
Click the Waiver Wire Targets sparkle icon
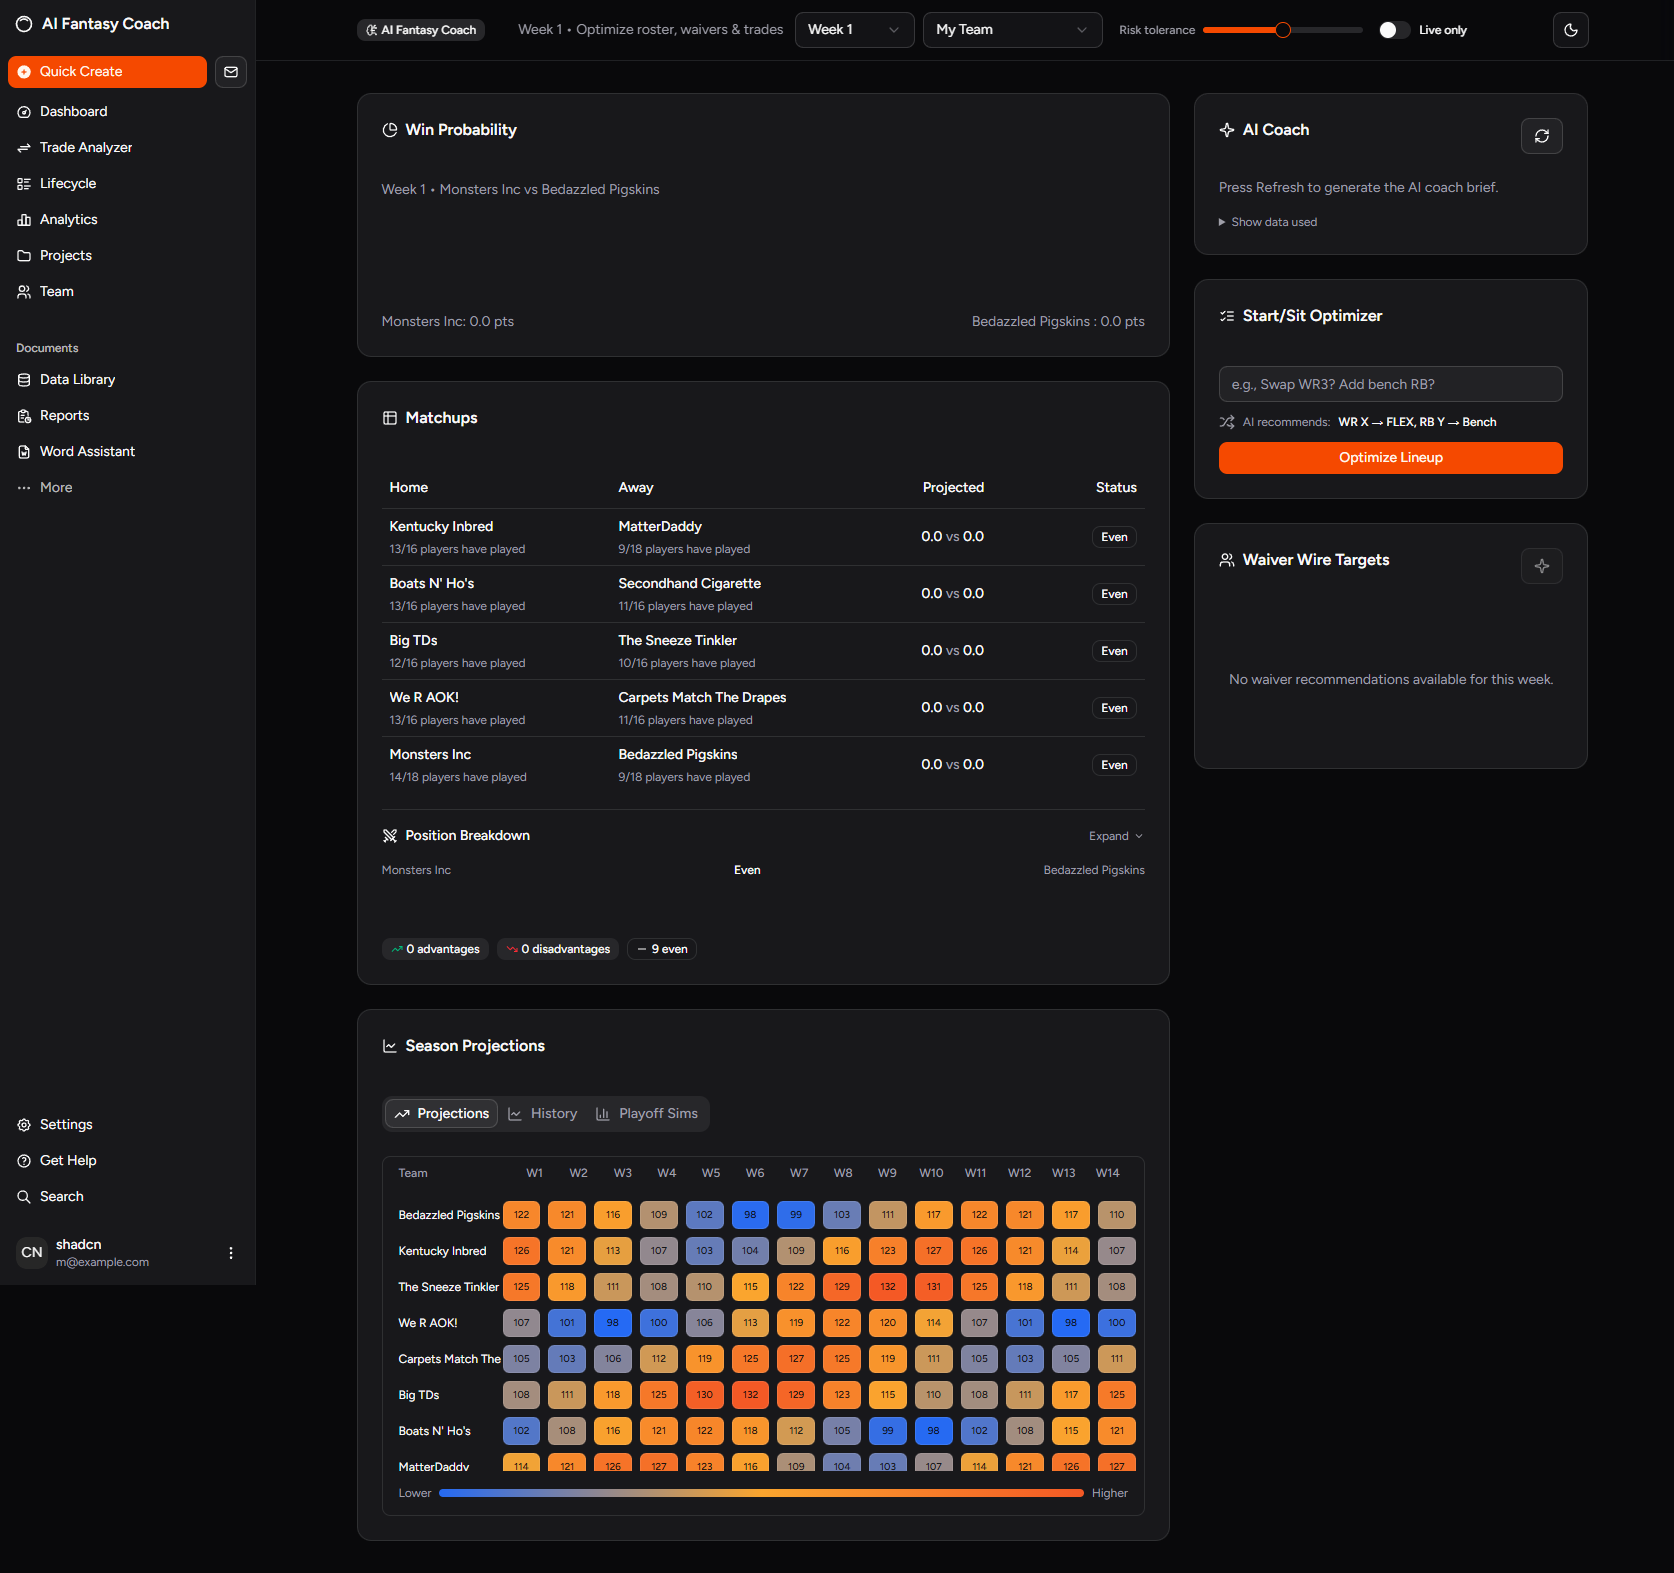pos(1541,566)
